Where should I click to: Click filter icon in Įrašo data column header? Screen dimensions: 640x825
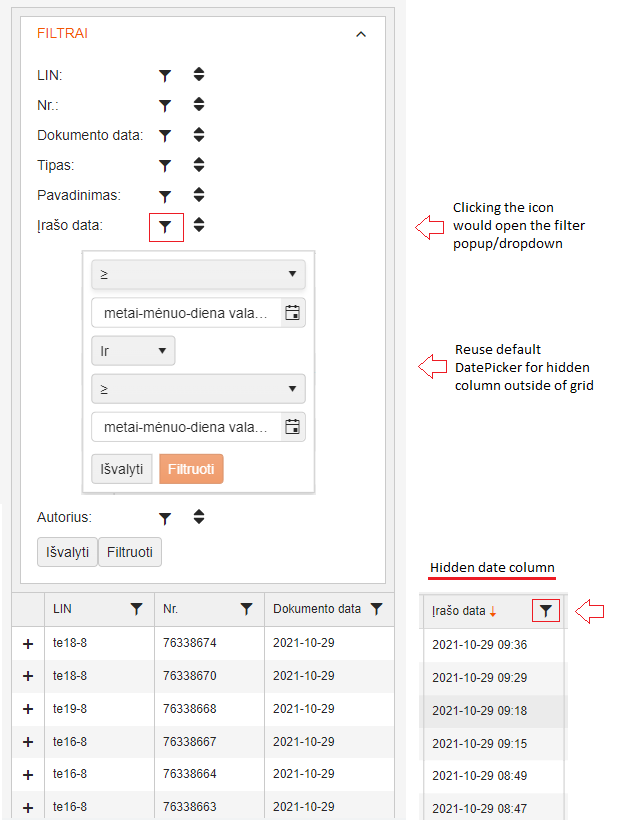(545, 610)
